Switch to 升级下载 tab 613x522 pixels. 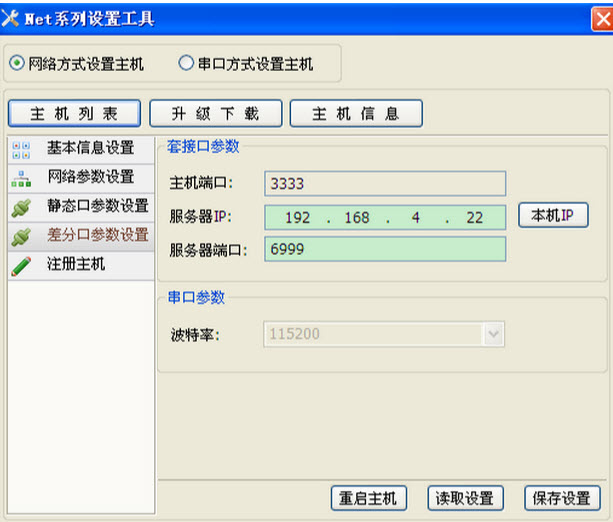click(x=215, y=113)
